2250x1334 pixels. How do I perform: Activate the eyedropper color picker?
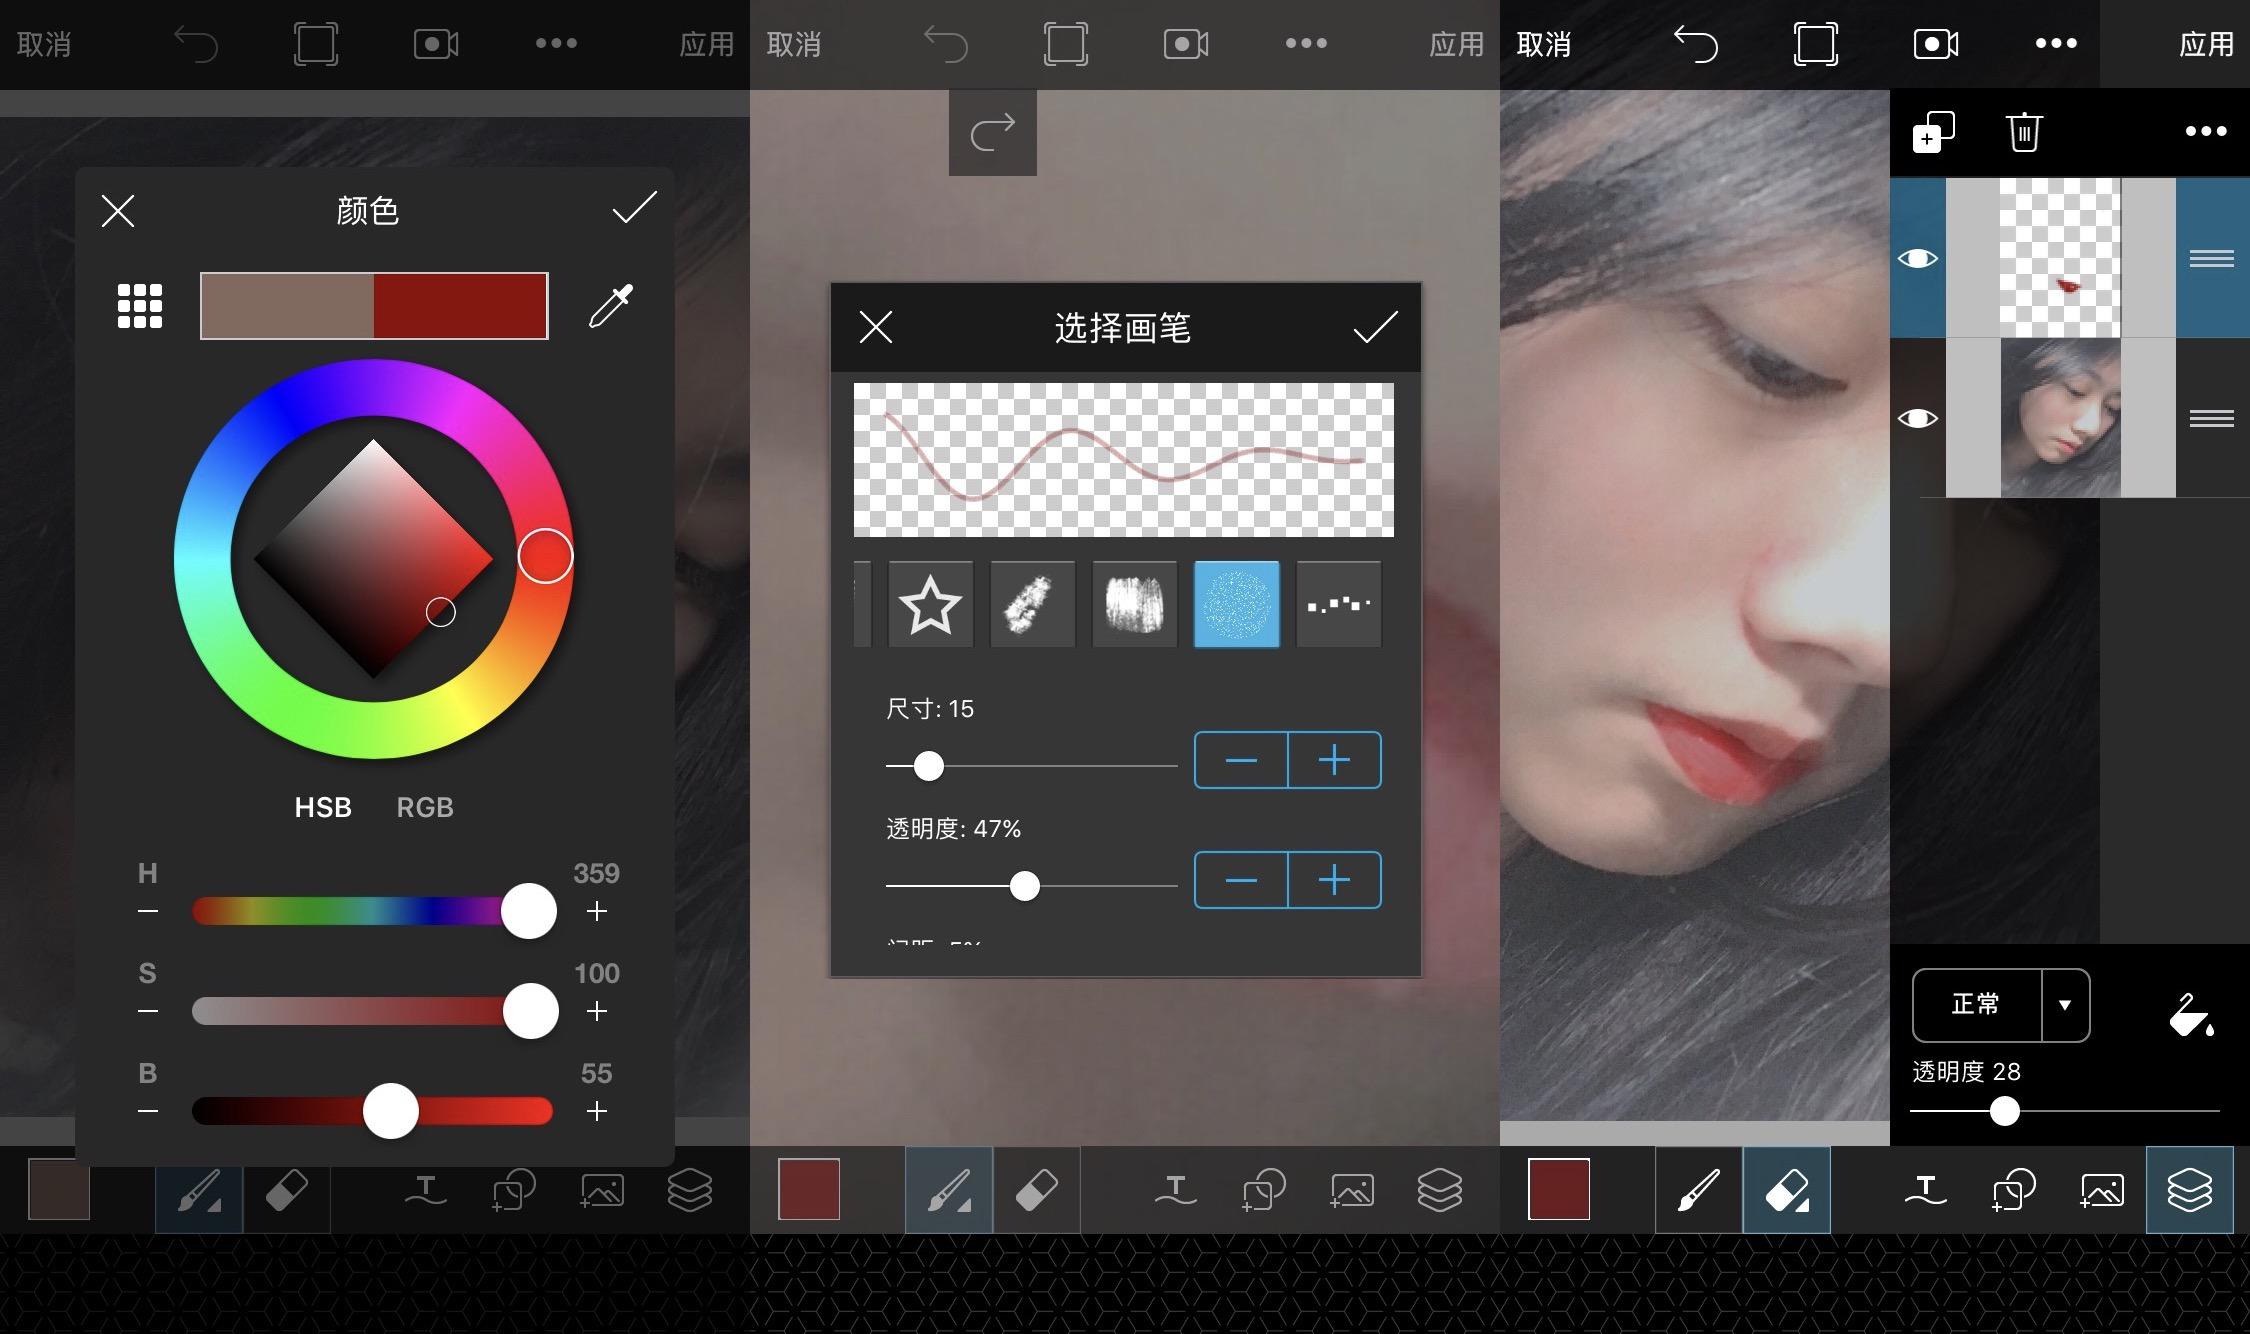(610, 306)
